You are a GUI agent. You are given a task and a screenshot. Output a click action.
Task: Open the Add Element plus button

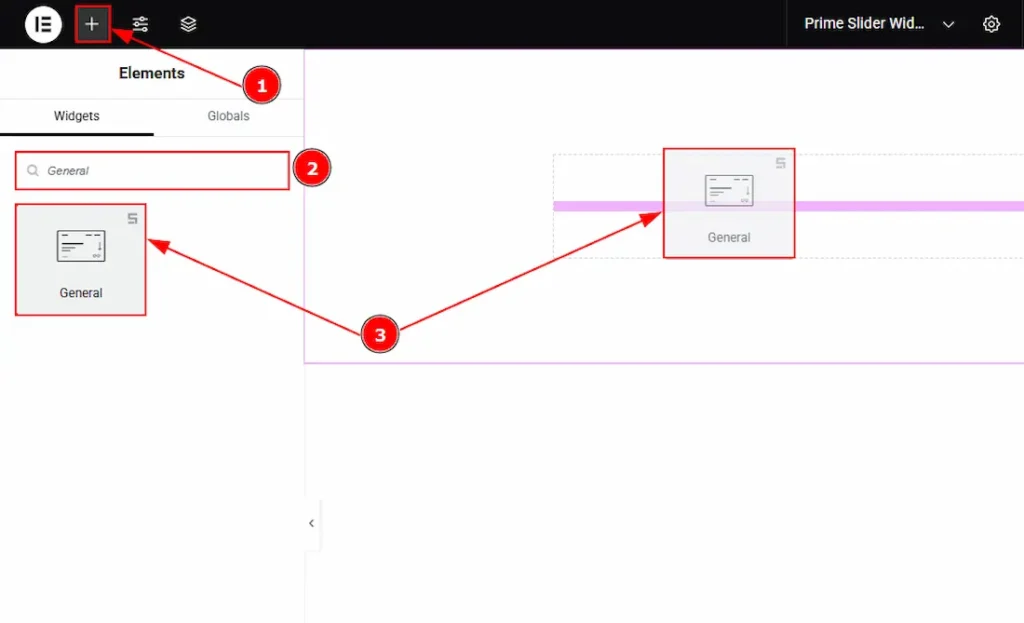(92, 24)
